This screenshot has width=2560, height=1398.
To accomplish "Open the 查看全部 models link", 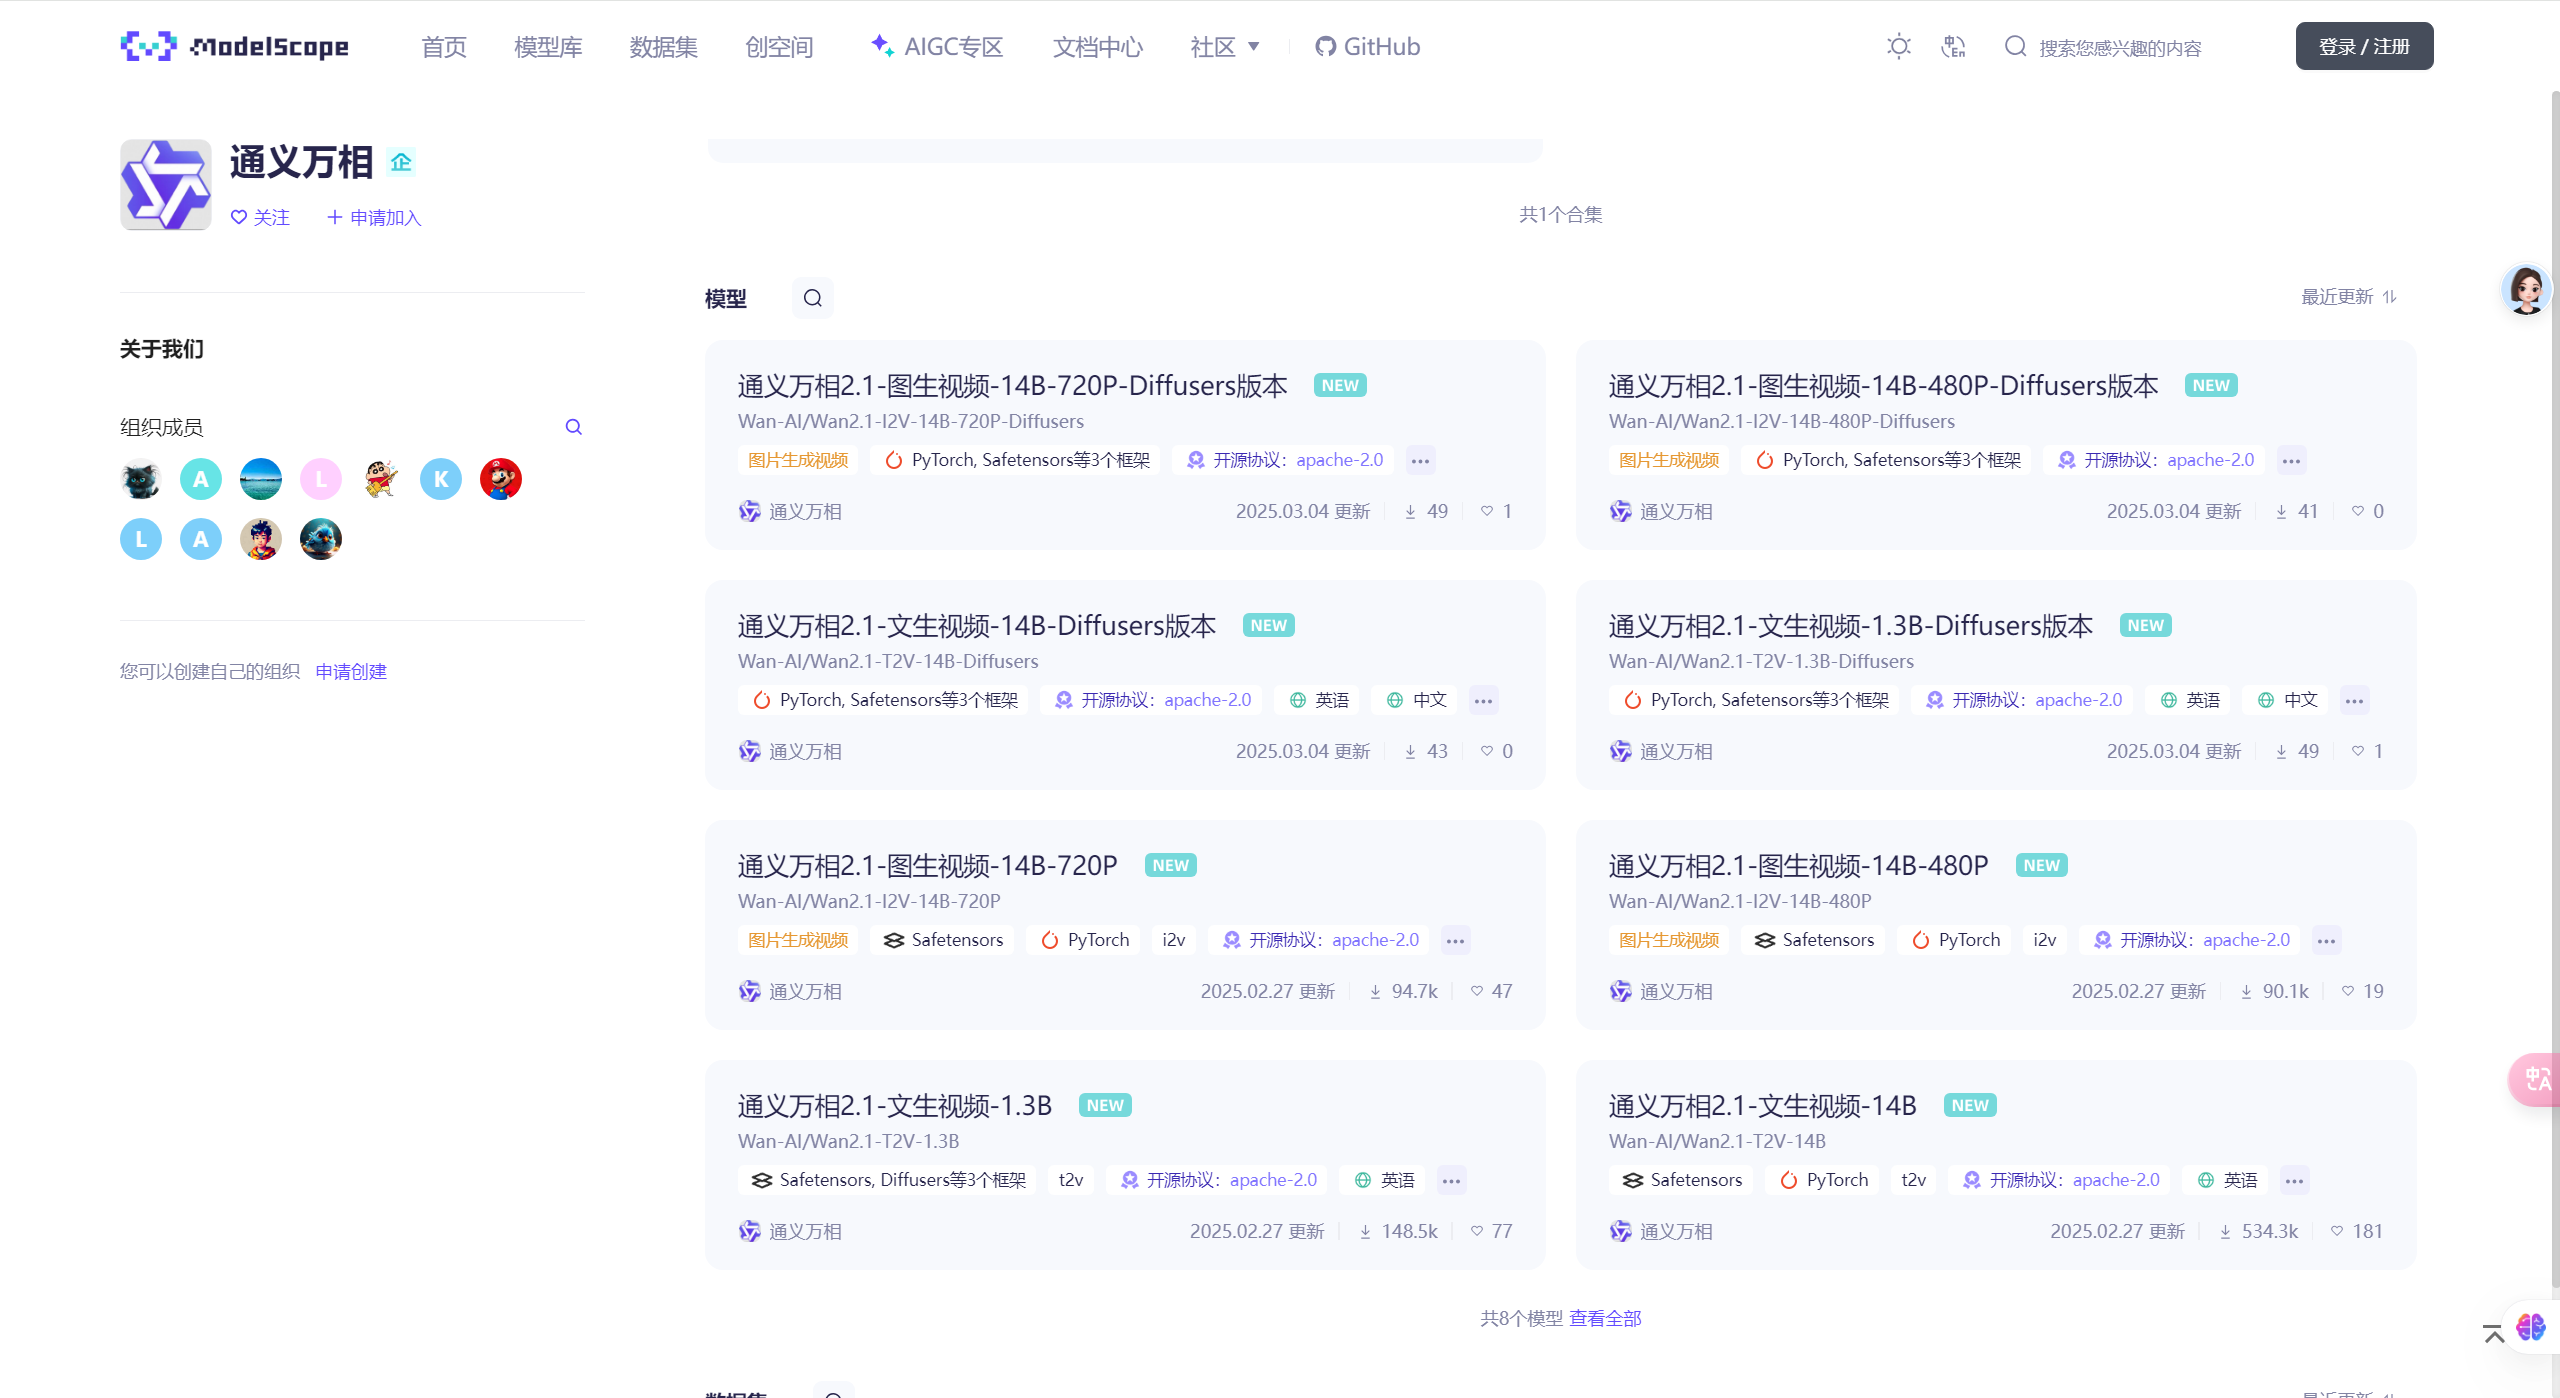I will click(x=1605, y=1318).
